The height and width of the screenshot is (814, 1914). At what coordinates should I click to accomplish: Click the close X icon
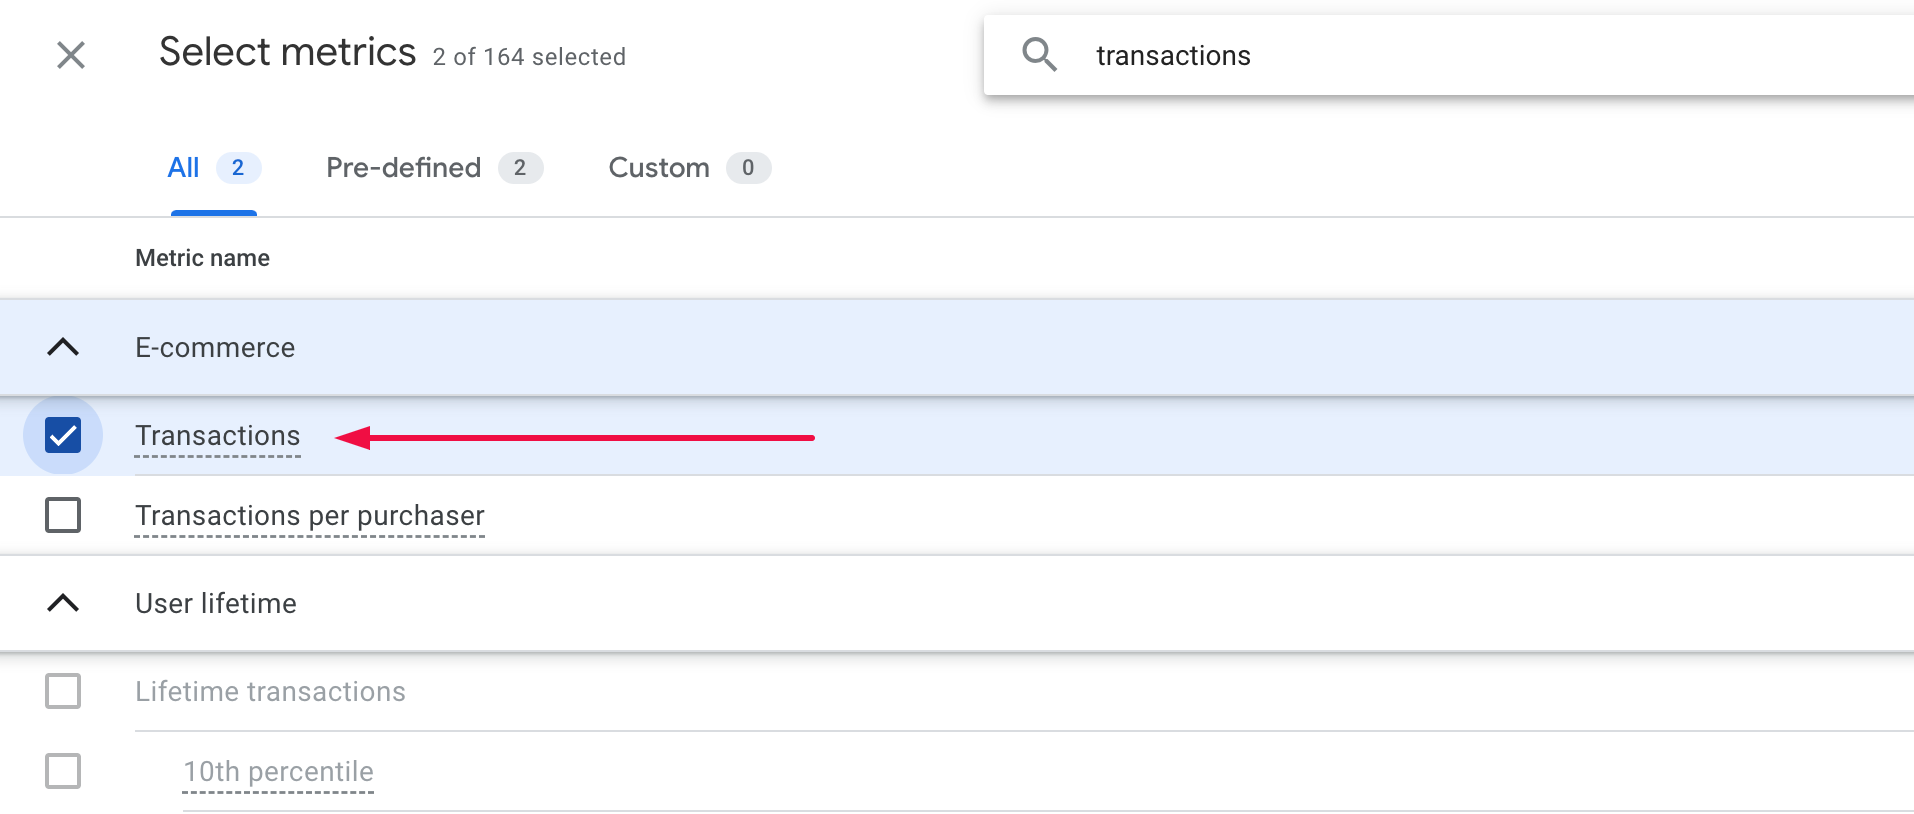point(70,55)
